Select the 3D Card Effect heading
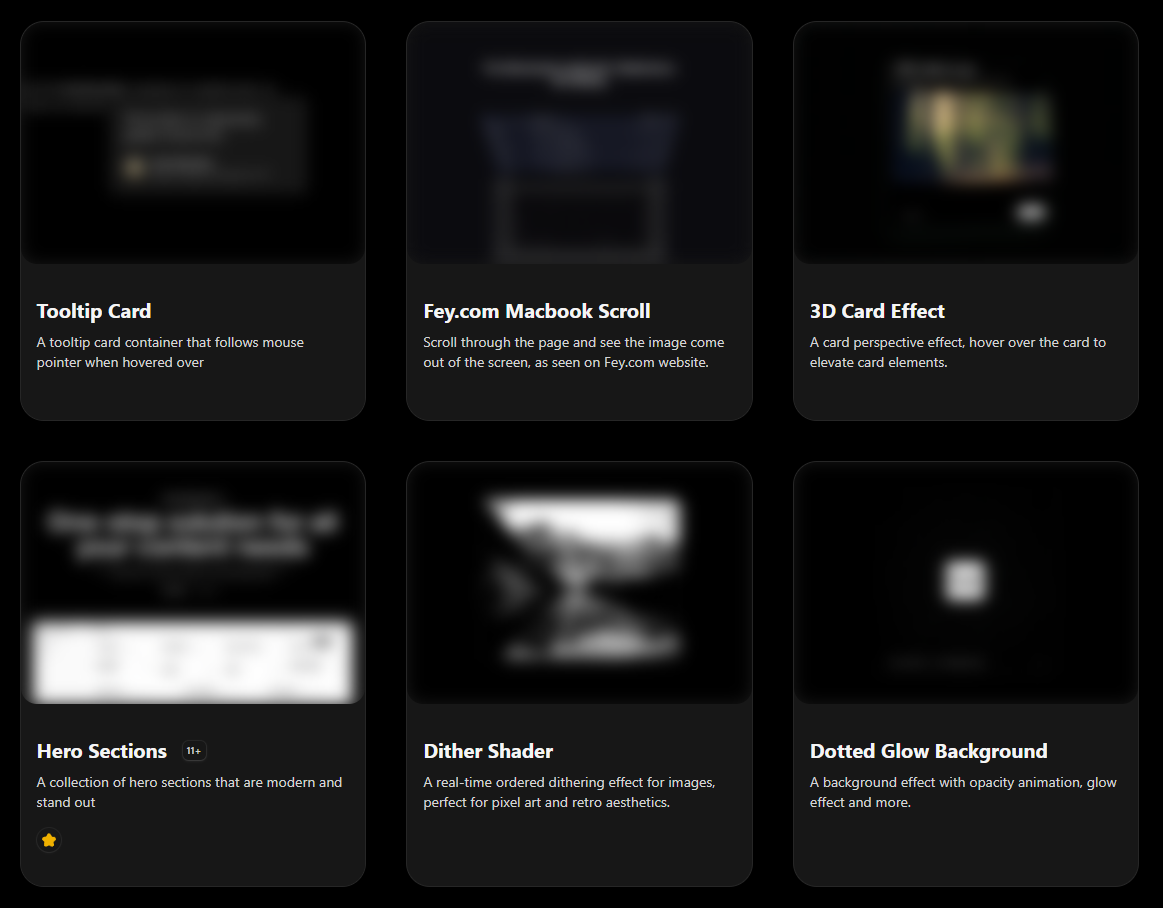This screenshot has width=1163, height=908. pyautogui.click(x=877, y=311)
